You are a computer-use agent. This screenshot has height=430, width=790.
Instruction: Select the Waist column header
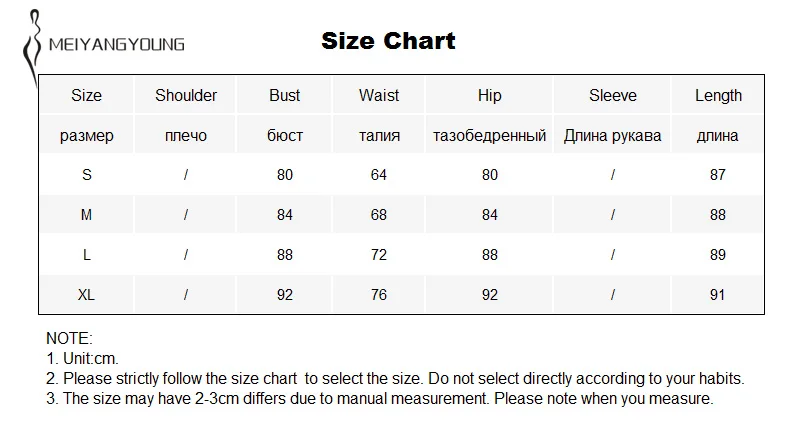tap(379, 95)
